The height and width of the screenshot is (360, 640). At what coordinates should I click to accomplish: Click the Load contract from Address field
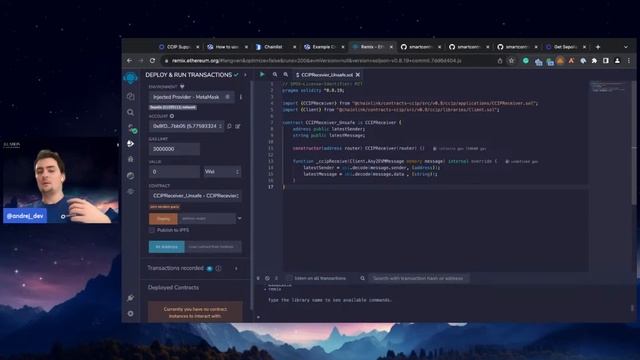(x=213, y=247)
